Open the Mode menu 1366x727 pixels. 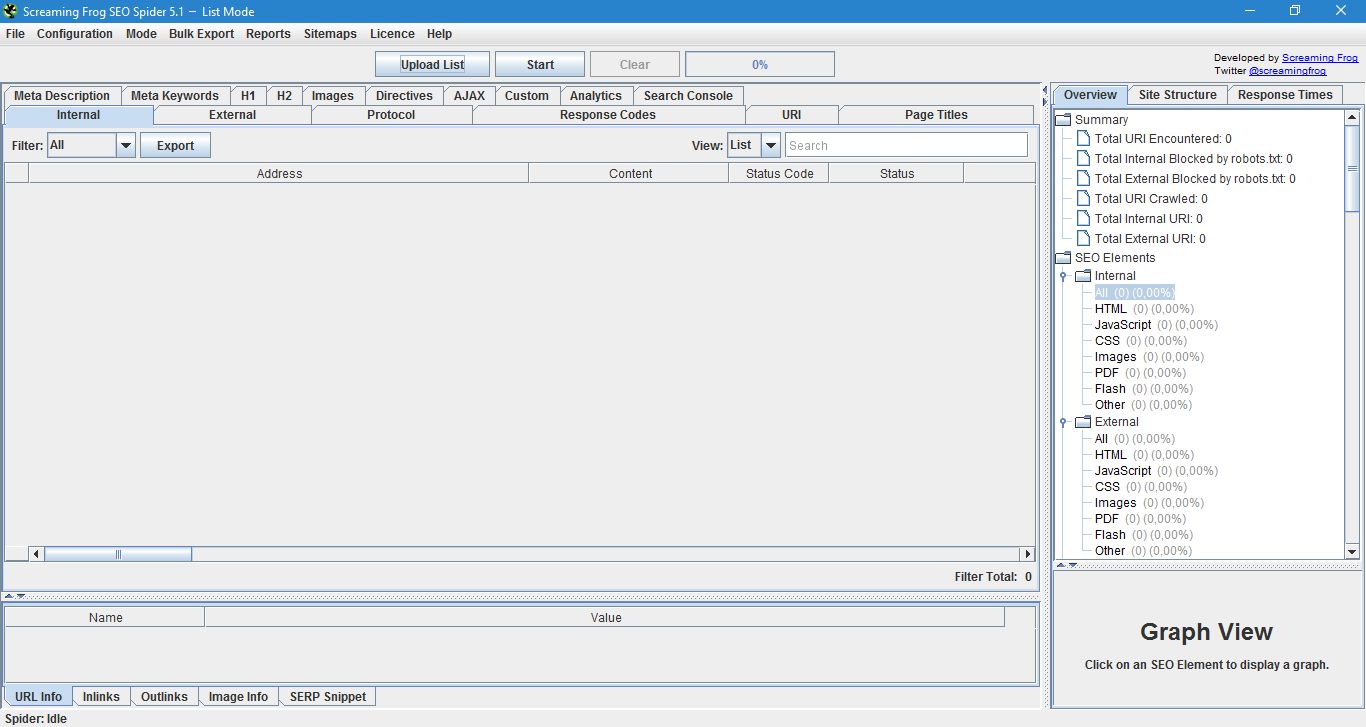pyautogui.click(x=141, y=34)
